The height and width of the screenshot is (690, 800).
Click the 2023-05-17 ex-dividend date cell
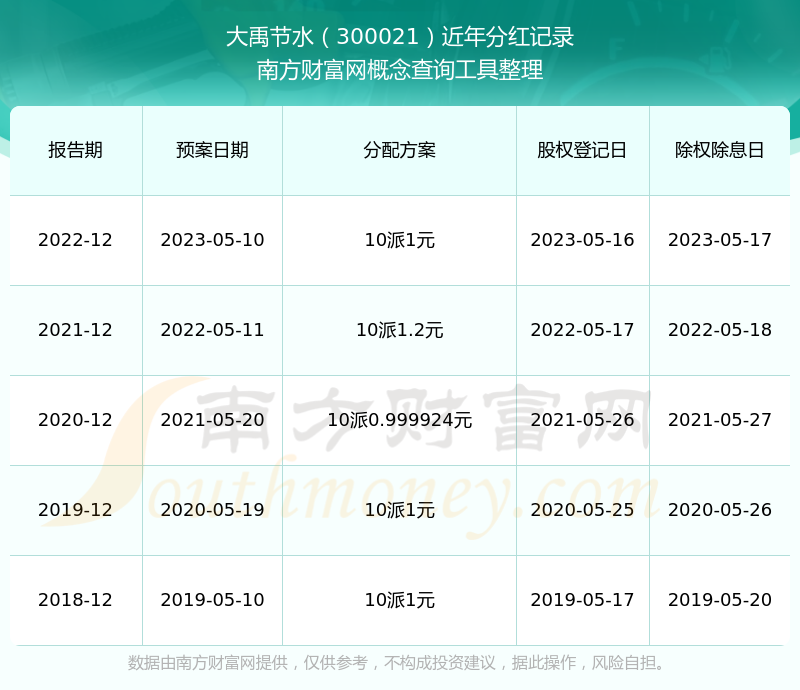pyautogui.click(x=720, y=240)
